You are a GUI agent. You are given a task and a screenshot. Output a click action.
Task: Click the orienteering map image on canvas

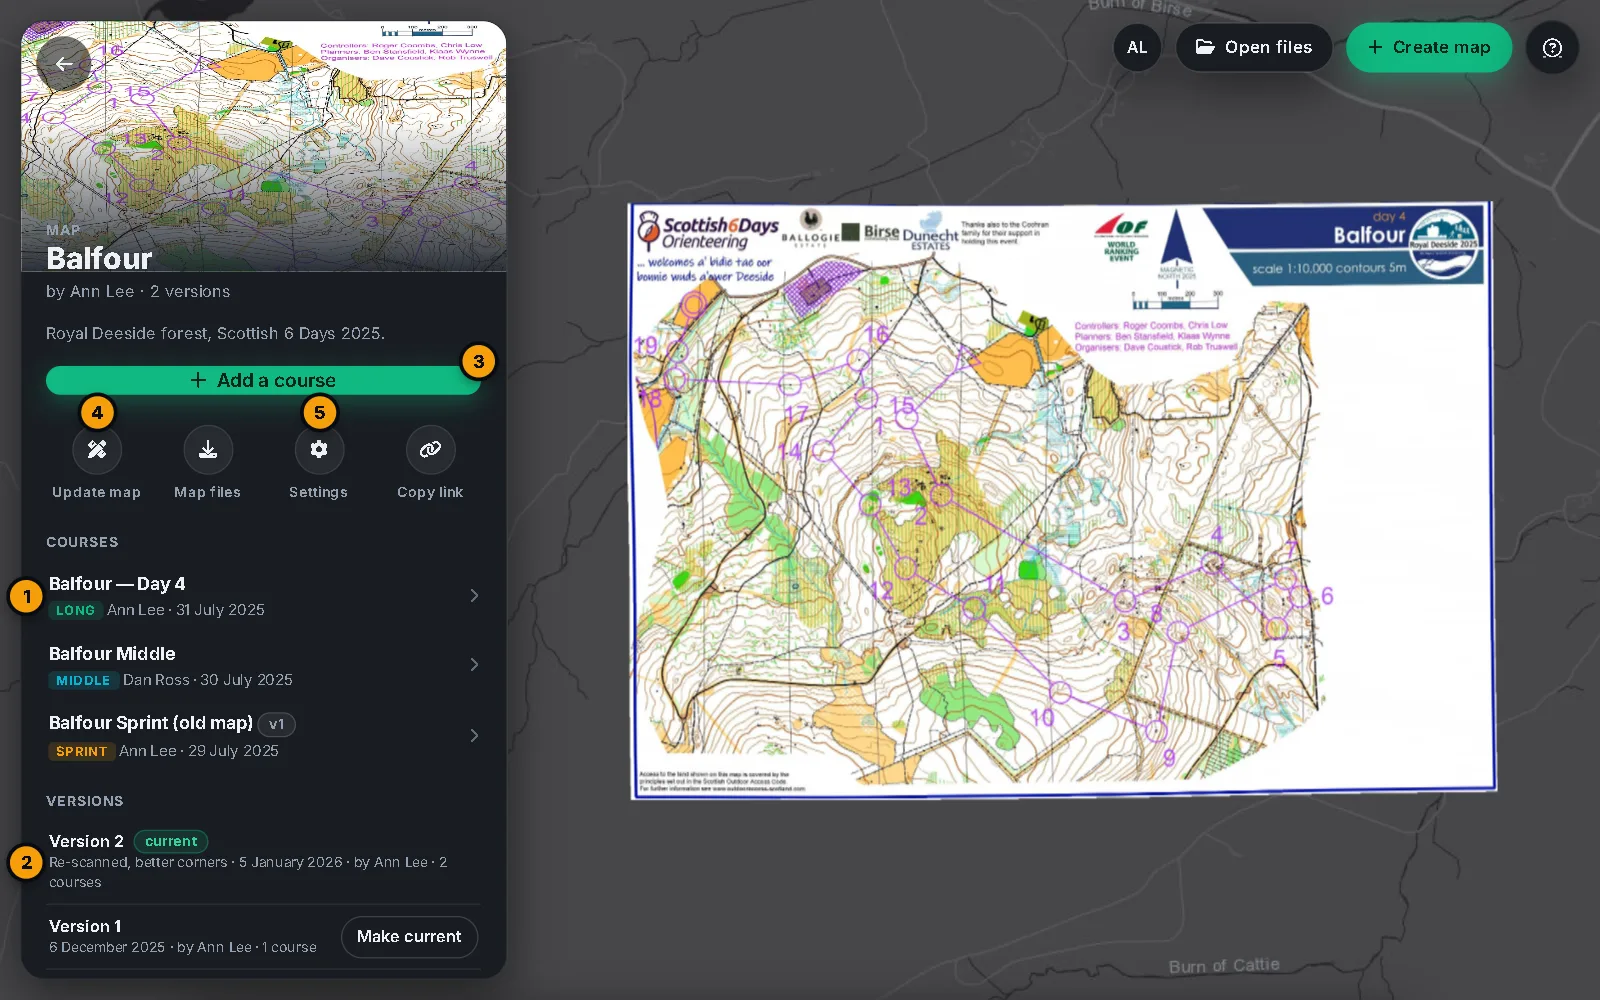(x=1062, y=500)
